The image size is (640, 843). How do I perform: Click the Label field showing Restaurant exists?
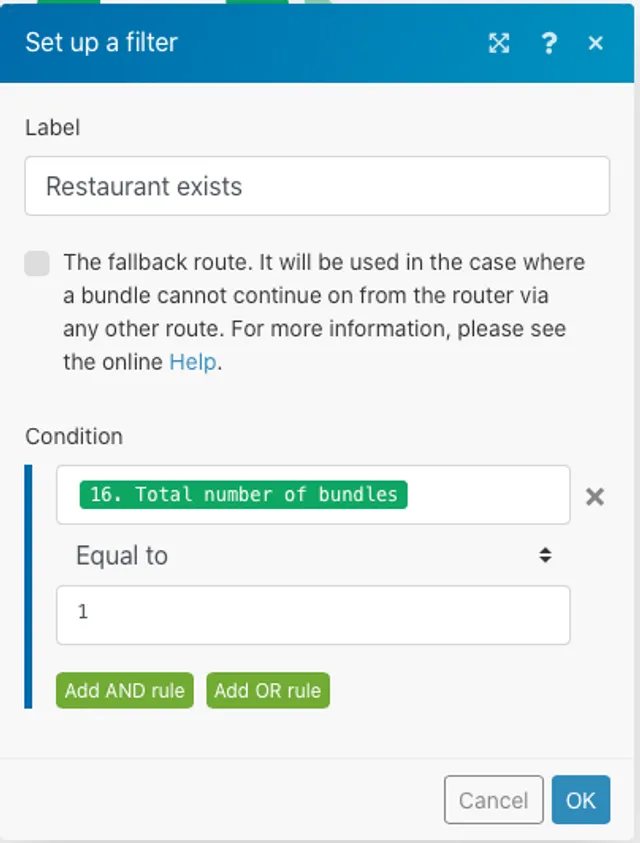[316, 186]
